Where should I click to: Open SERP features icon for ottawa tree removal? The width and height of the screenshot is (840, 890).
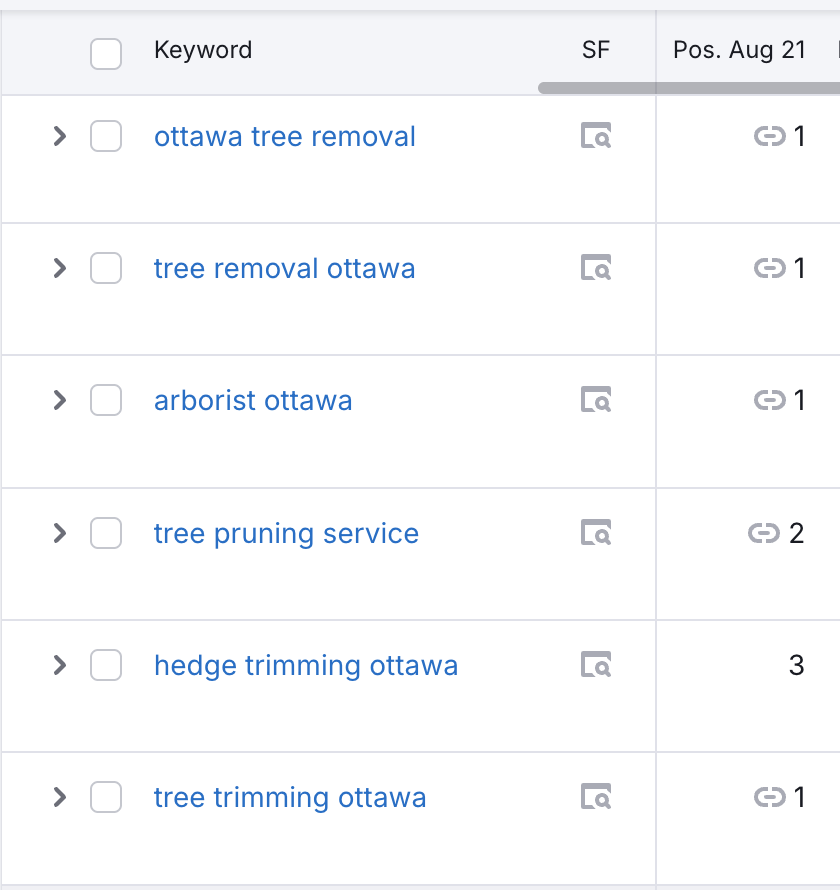[x=596, y=136]
